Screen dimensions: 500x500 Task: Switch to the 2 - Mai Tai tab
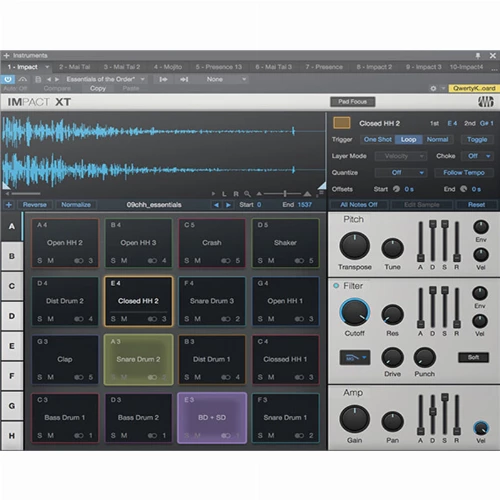click(x=75, y=67)
